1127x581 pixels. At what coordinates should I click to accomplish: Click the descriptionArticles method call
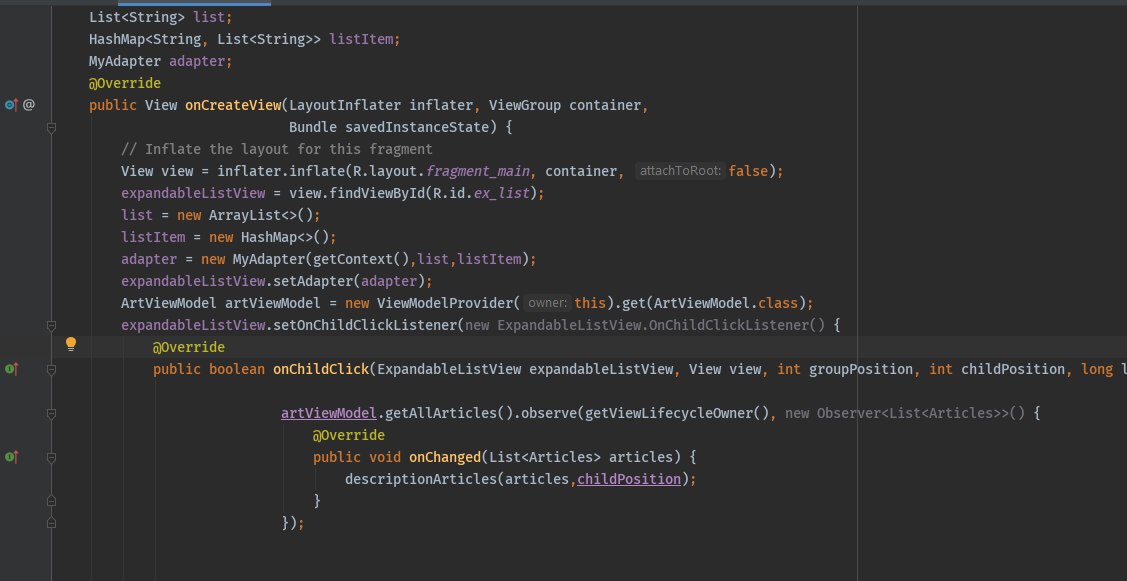420,479
